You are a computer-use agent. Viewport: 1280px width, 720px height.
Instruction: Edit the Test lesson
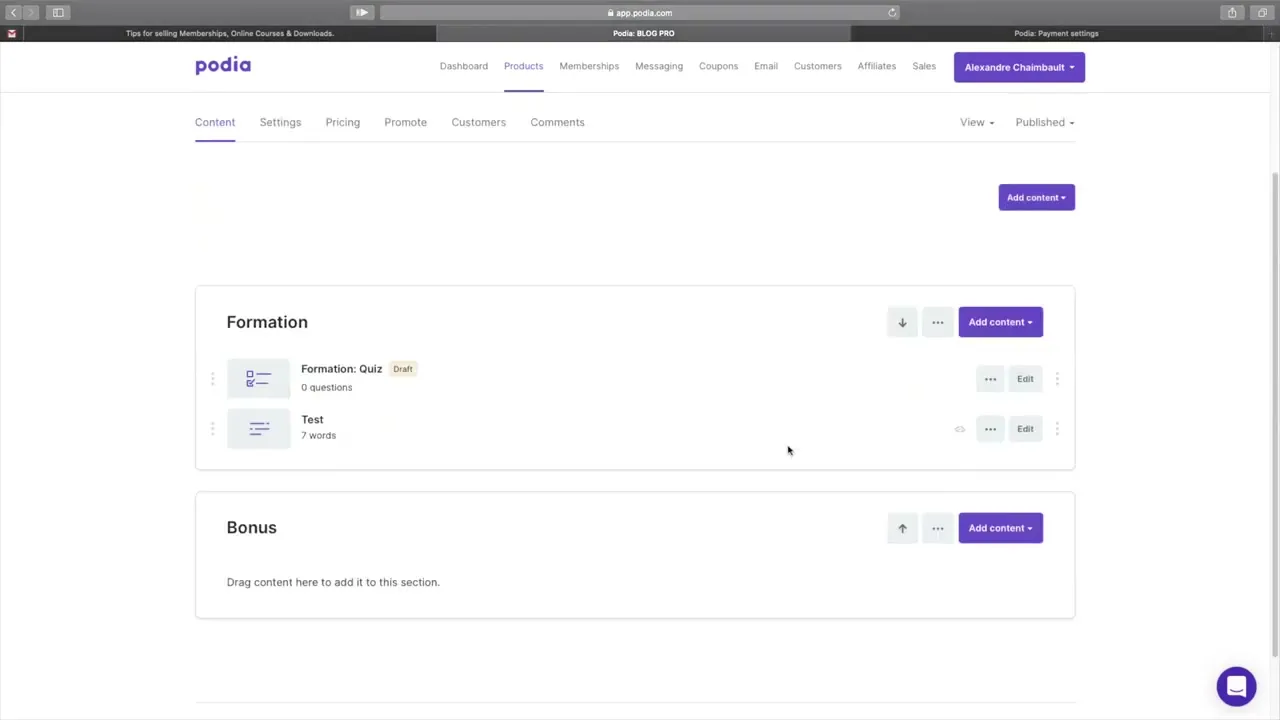pyautogui.click(x=1025, y=429)
